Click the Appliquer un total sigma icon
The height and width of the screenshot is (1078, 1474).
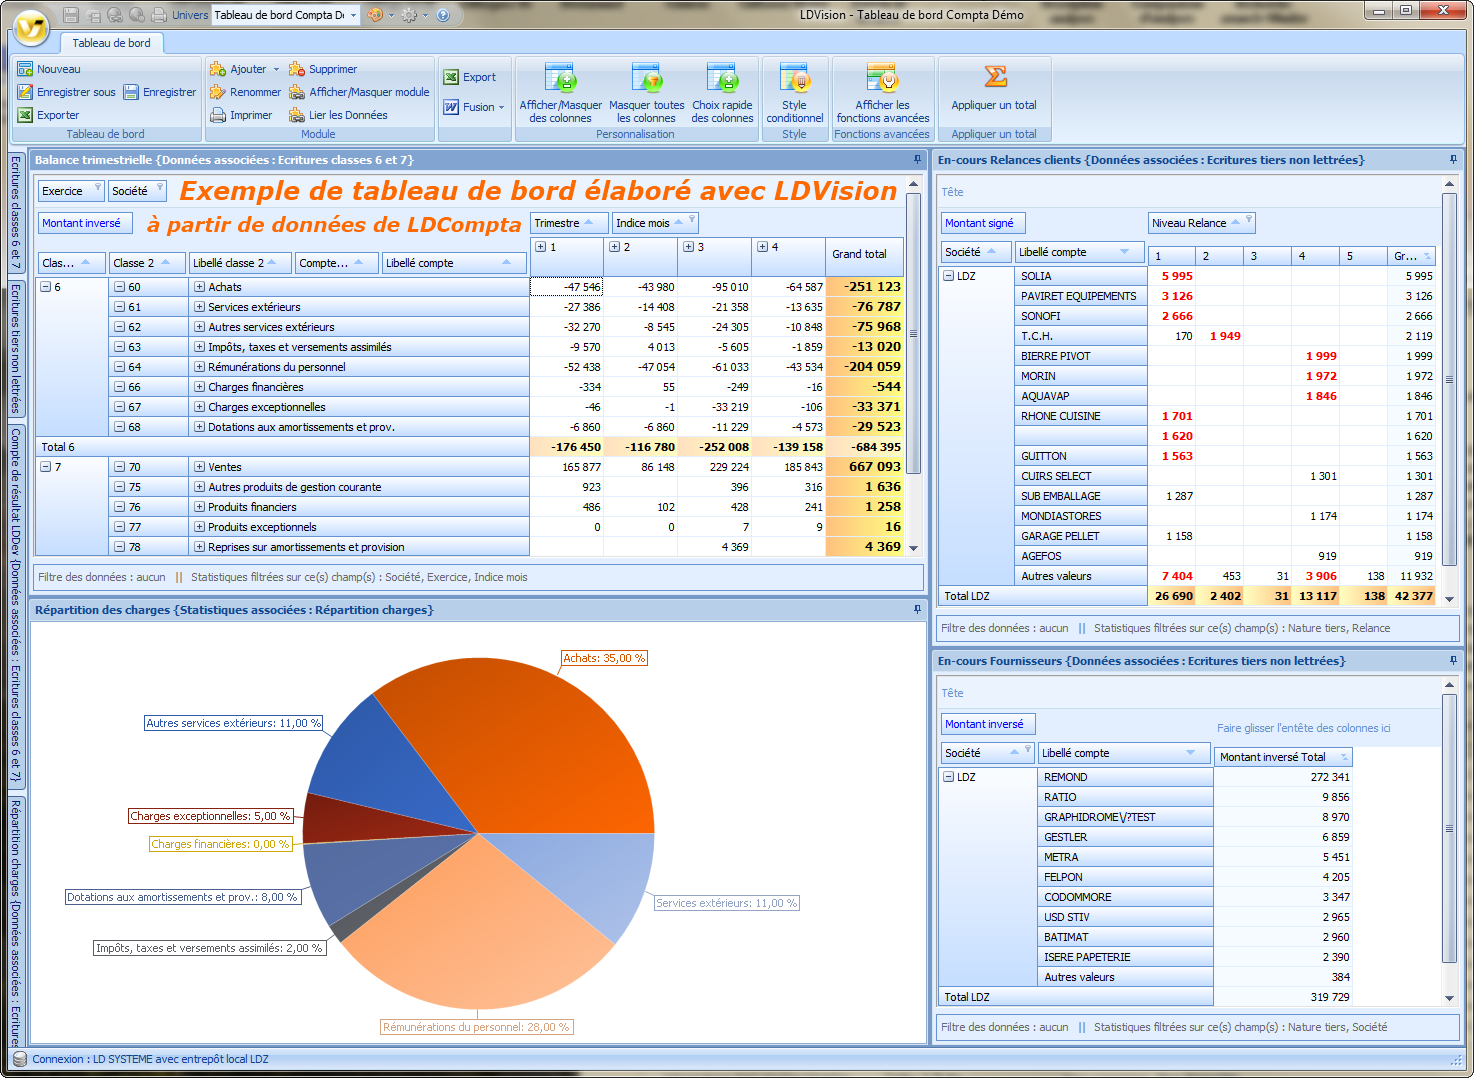(x=994, y=77)
